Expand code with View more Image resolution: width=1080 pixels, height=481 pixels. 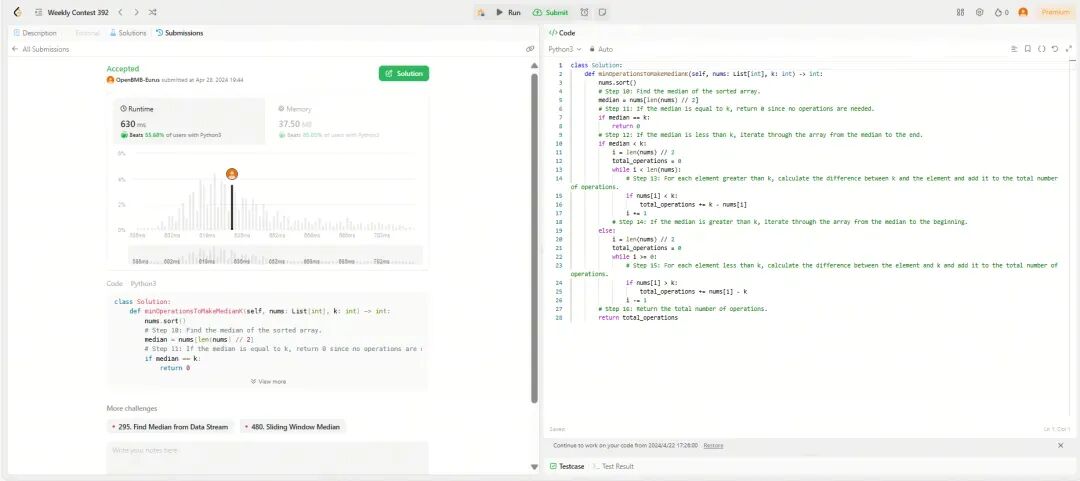pyautogui.click(x=268, y=381)
